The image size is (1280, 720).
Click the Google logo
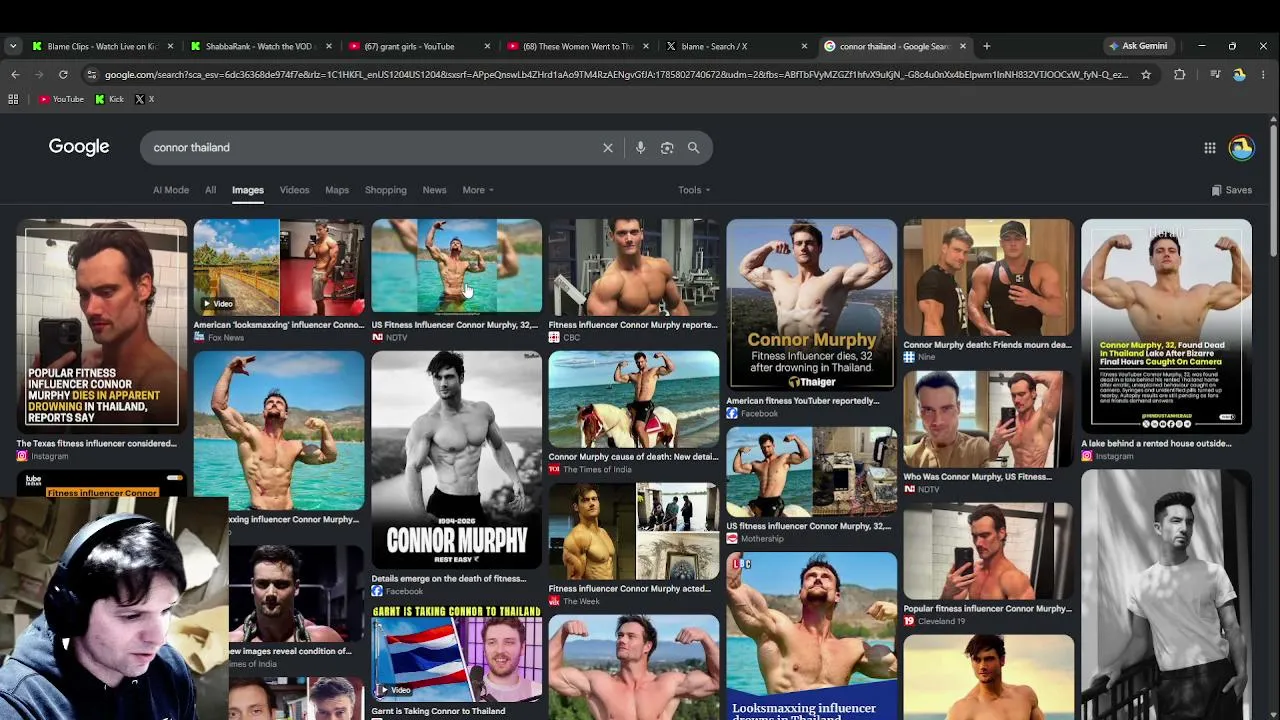coord(79,147)
